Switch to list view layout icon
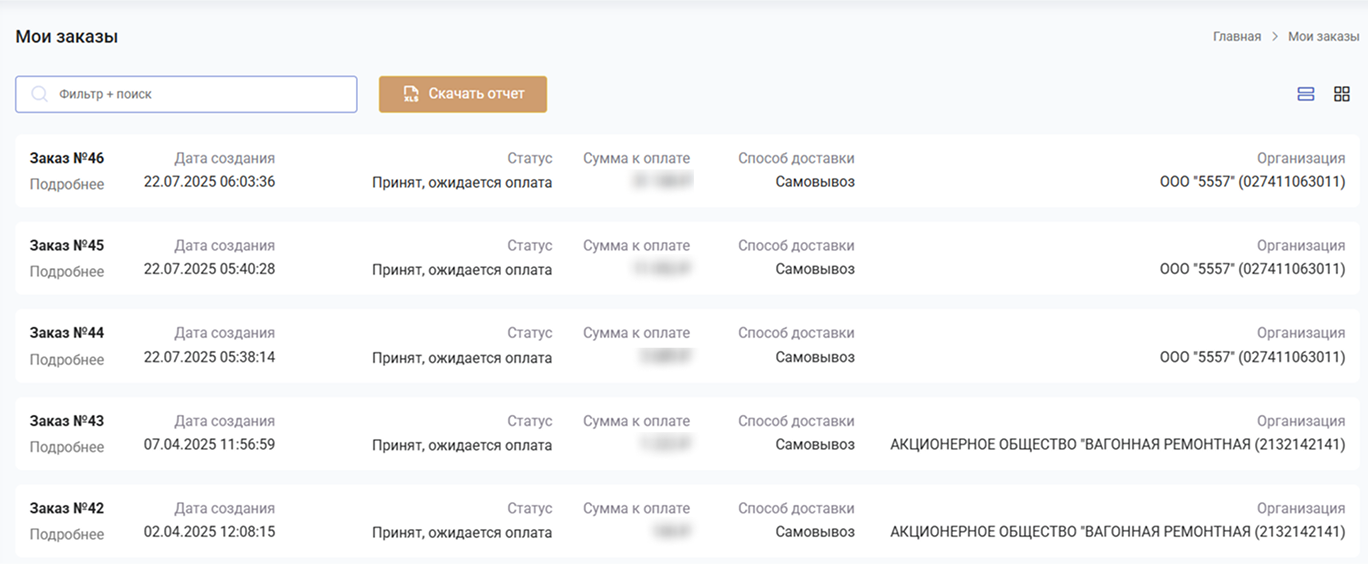The image size is (1368, 564). coord(1305,94)
